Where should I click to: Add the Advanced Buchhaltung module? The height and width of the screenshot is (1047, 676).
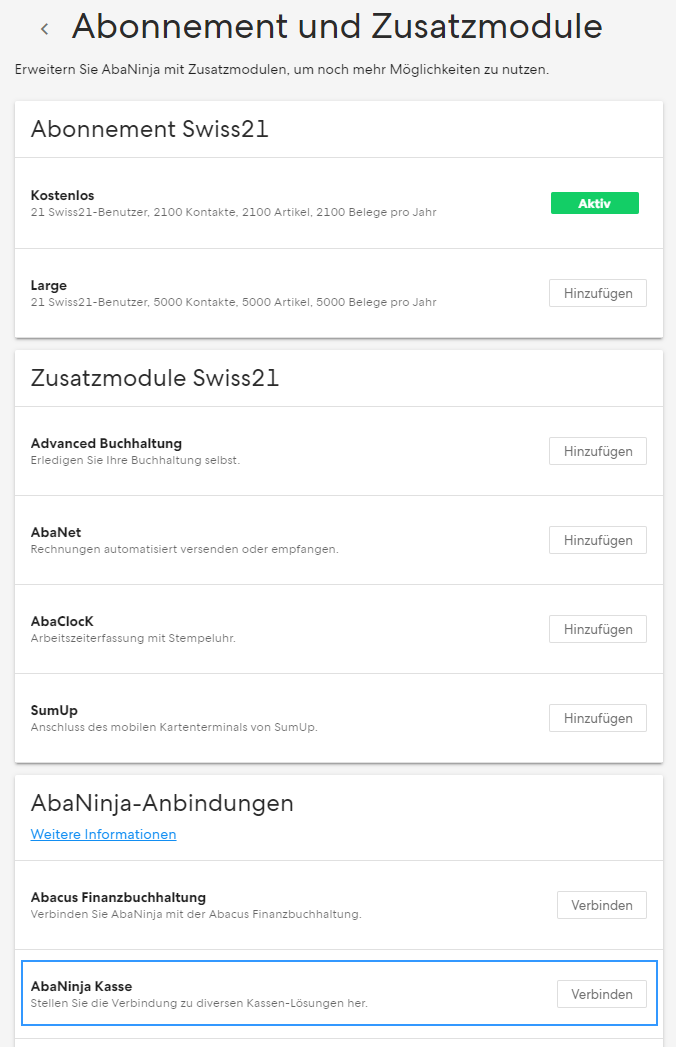[x=598, y=451]
